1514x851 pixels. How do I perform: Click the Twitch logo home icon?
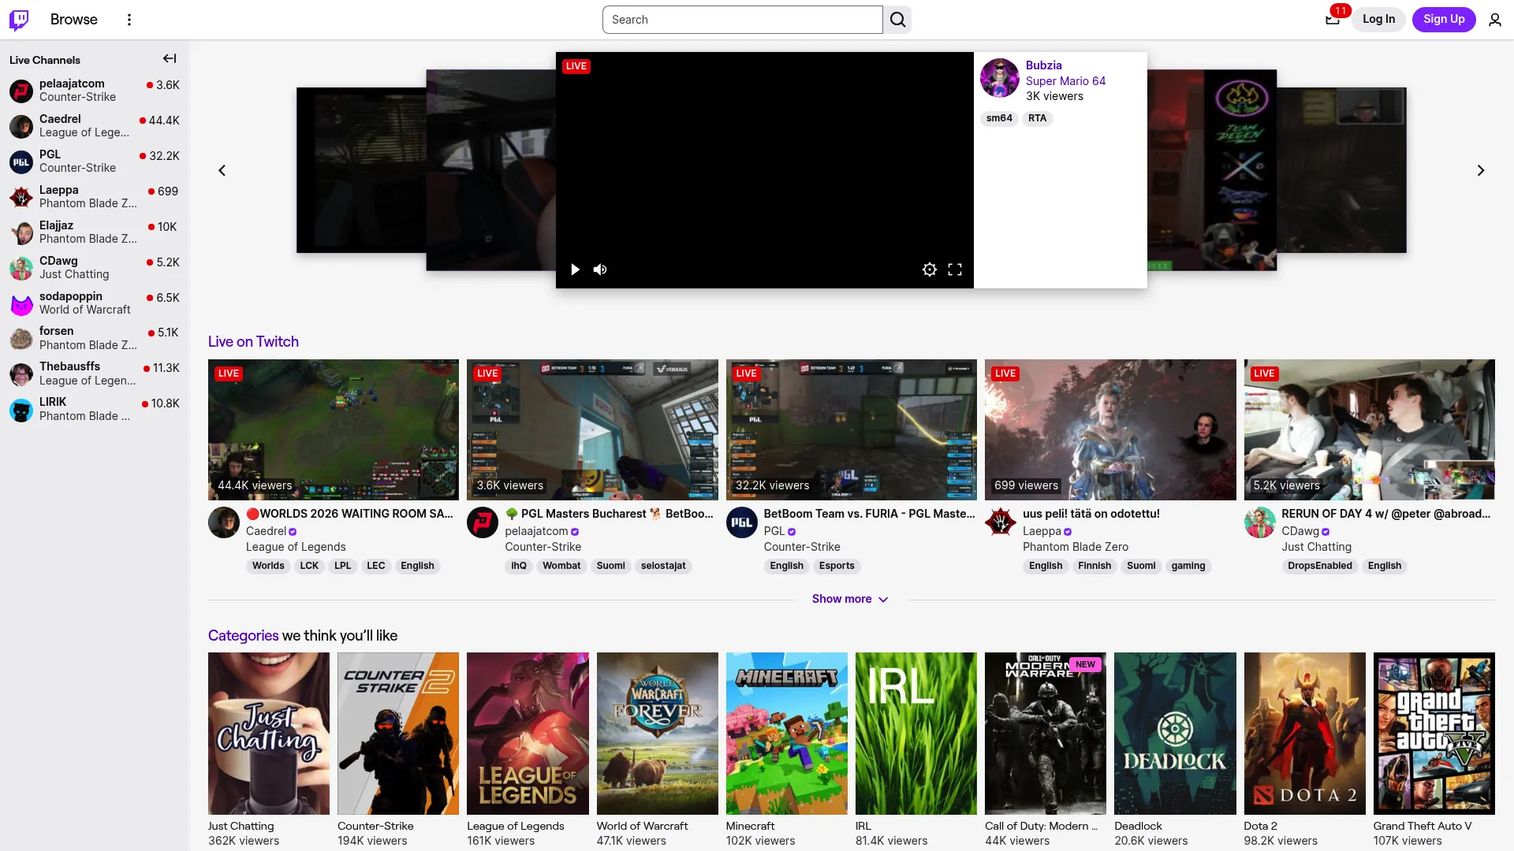tap(19, 19)
